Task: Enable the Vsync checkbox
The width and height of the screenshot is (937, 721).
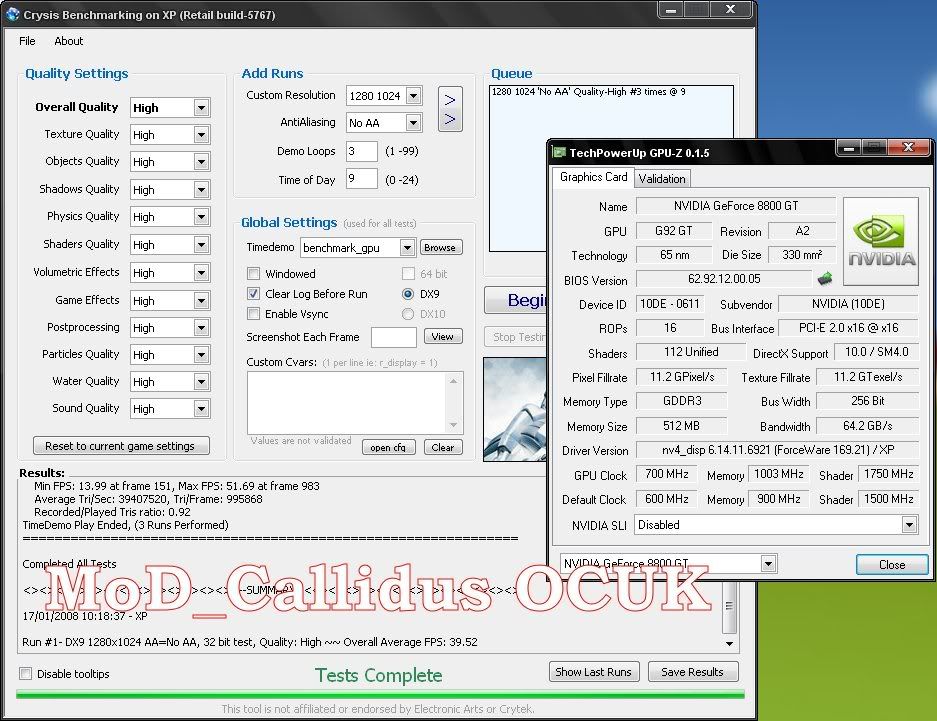Action: click(x=253, y=314)
